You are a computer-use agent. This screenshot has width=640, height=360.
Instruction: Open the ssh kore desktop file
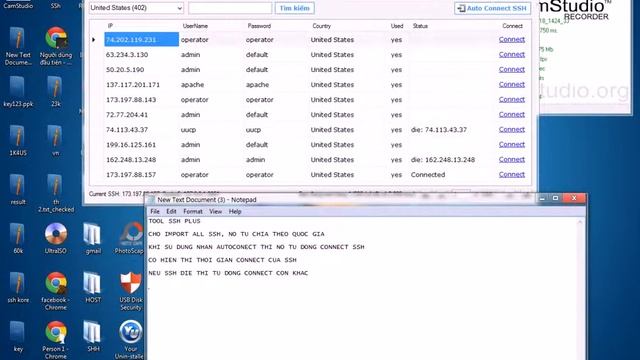point(18,288)
